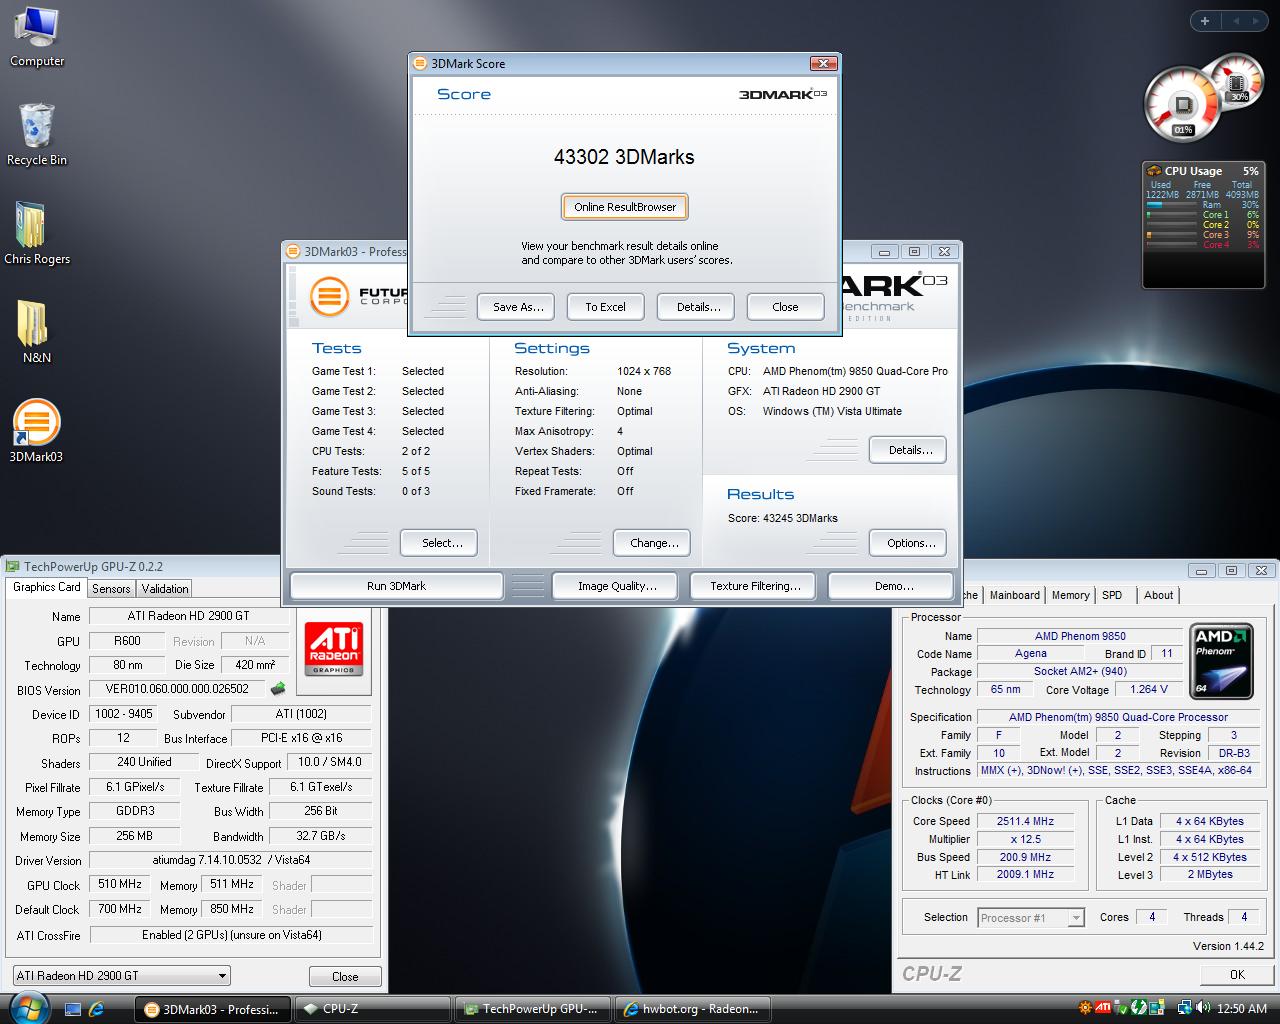Click the ATI Radeon Graphics logo in GPU-Z
Screen dimensions: 1280x1024
point(334,647)
